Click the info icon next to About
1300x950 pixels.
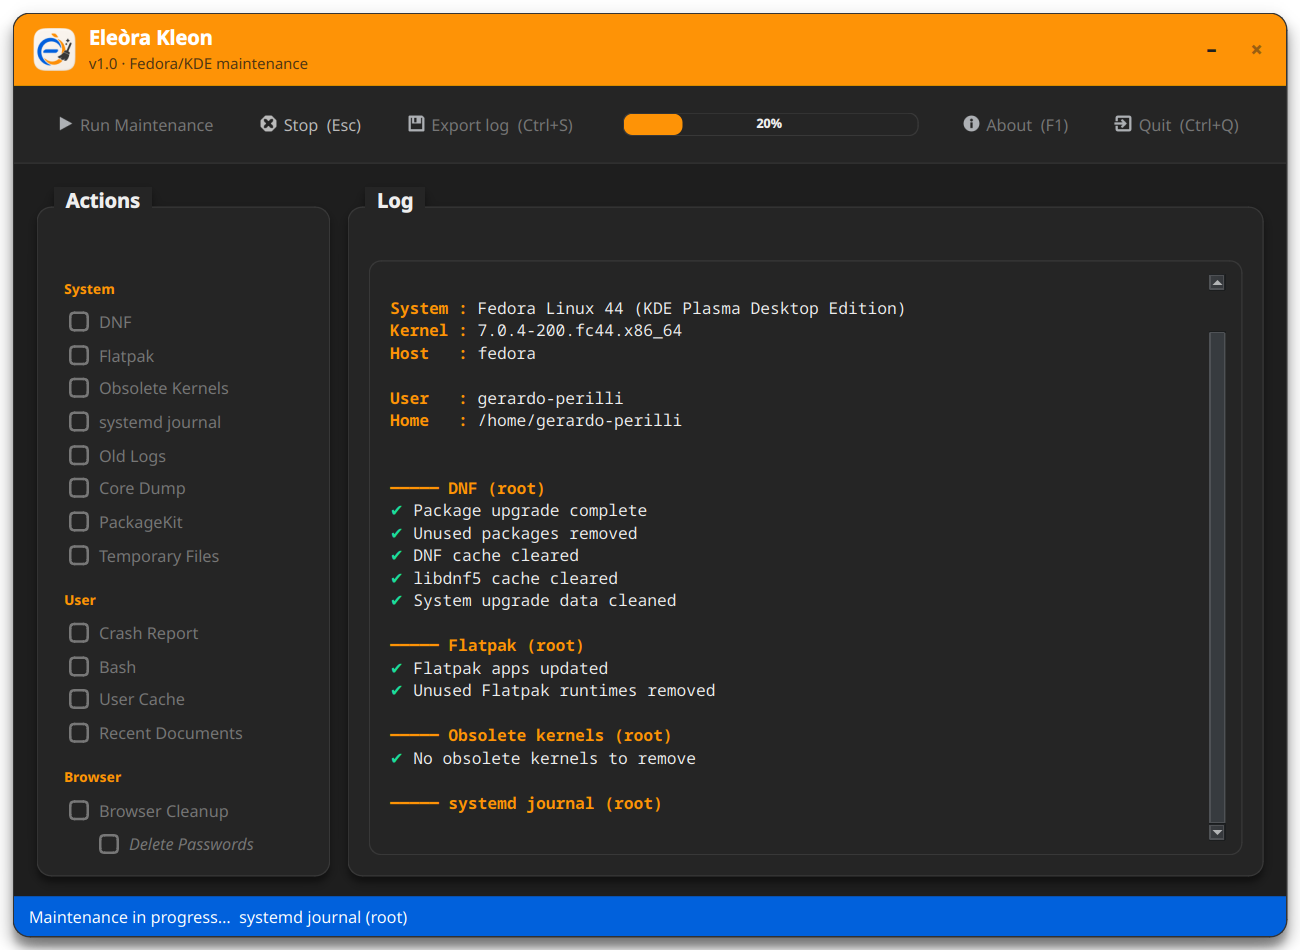tap(971, 124)
